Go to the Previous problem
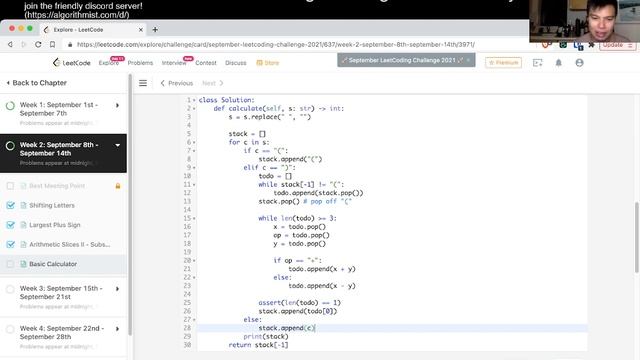 (x=176, y=83)
